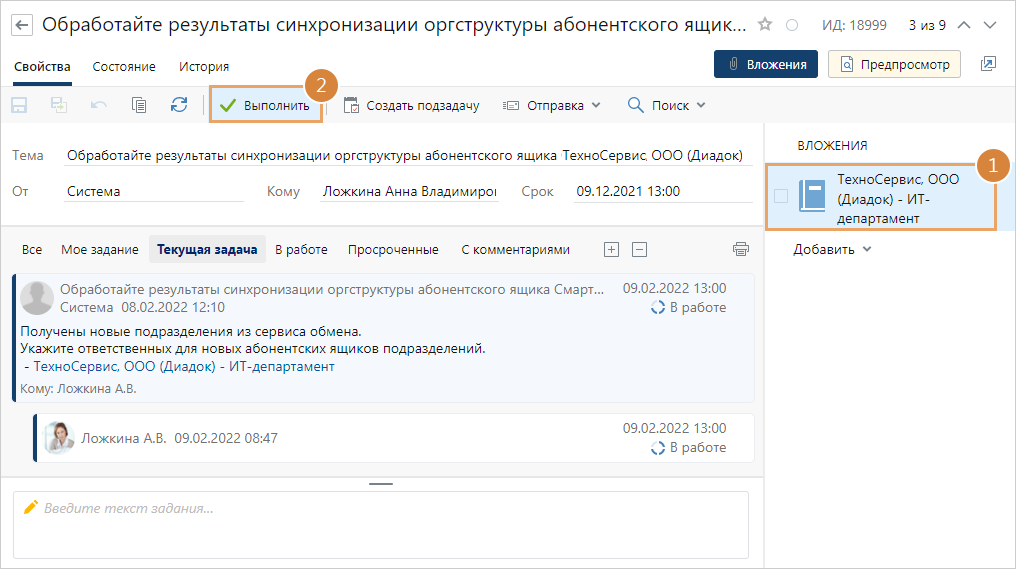Expand the Добавить attachment dropdown

click(832, 249)
